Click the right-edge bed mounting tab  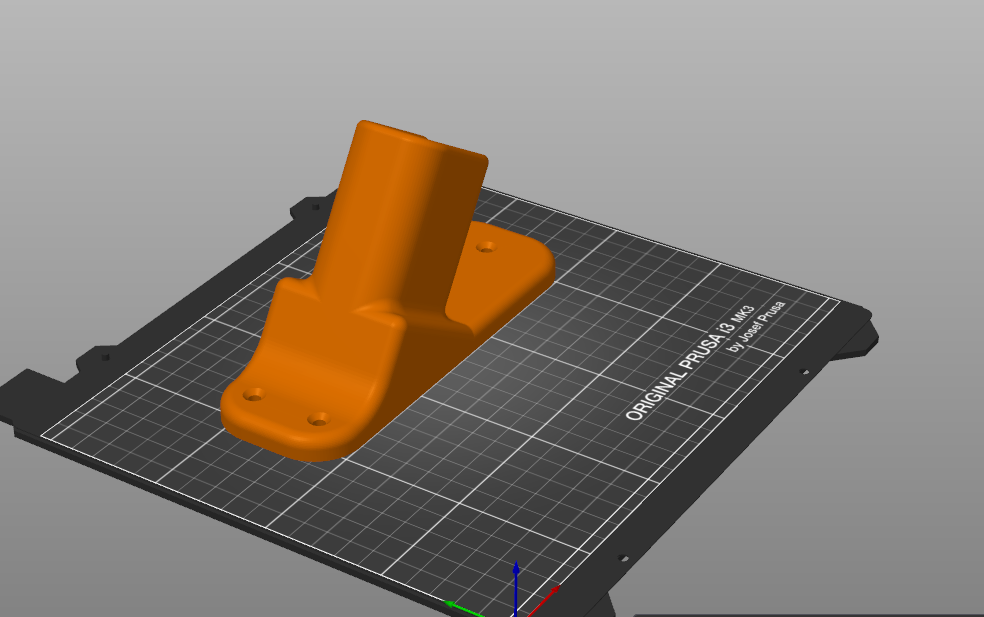coord(855,339)
